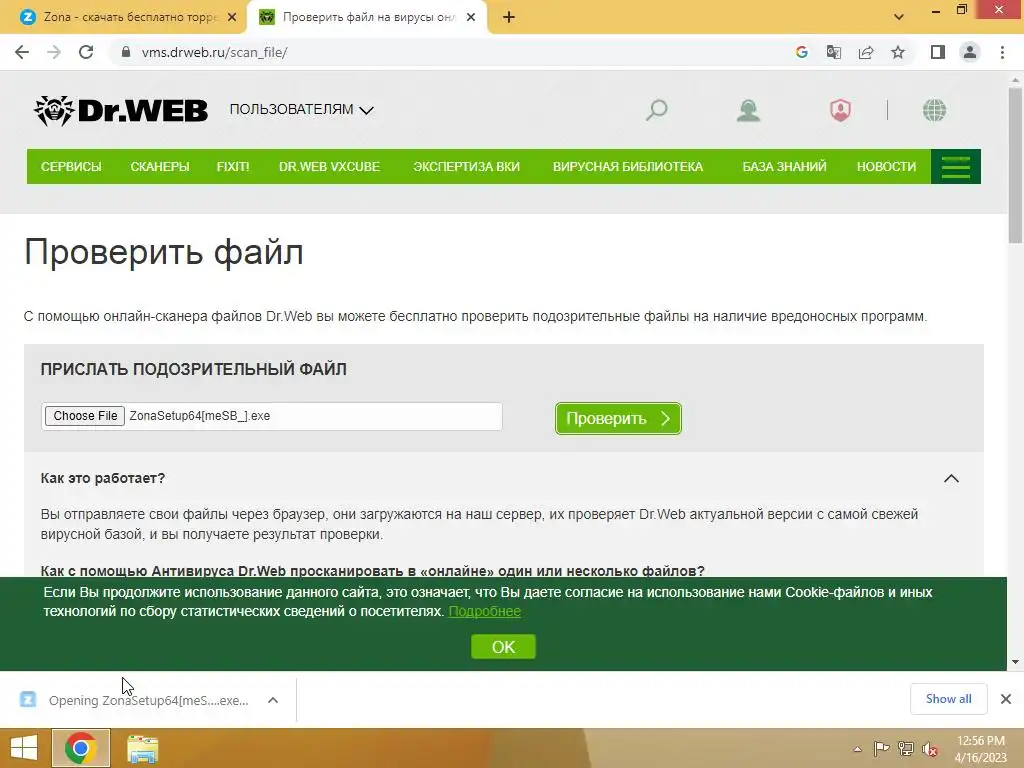Click Chrome icon in taskbar

81,748
